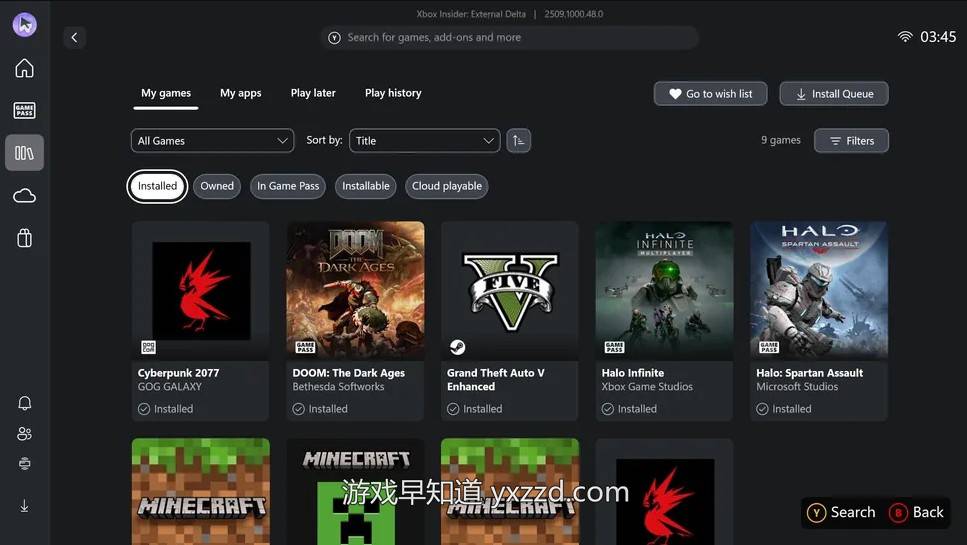Open the Filters panel button
Image resolution: width=967 pixels, height=545 pixels.
[851, 141]
